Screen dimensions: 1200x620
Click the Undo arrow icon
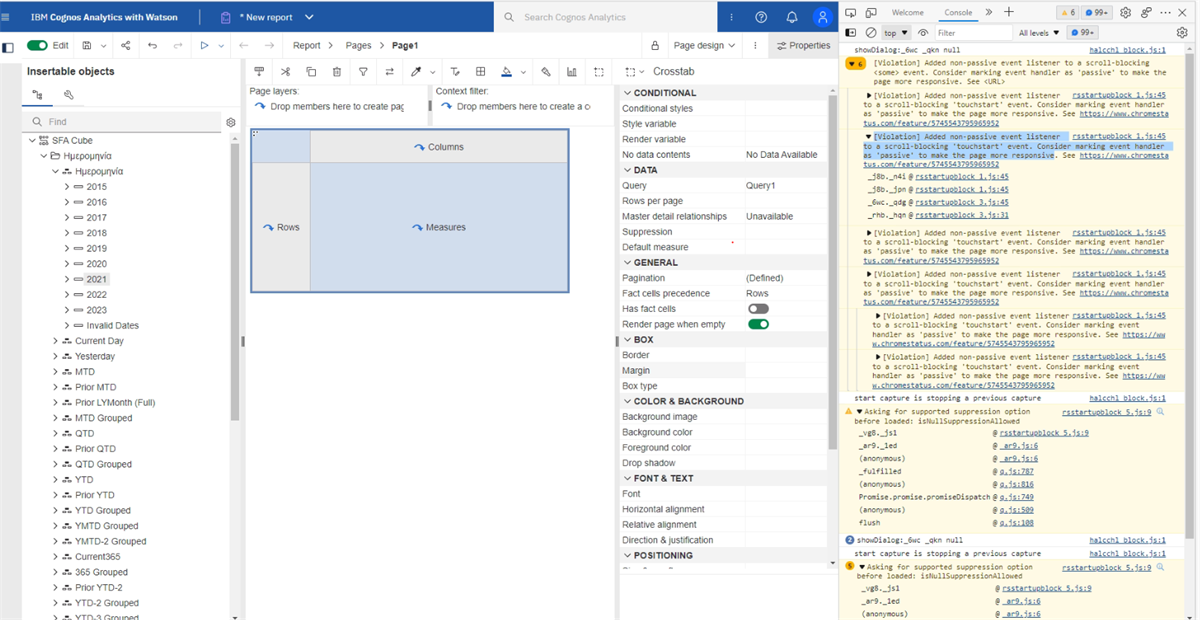152,45
